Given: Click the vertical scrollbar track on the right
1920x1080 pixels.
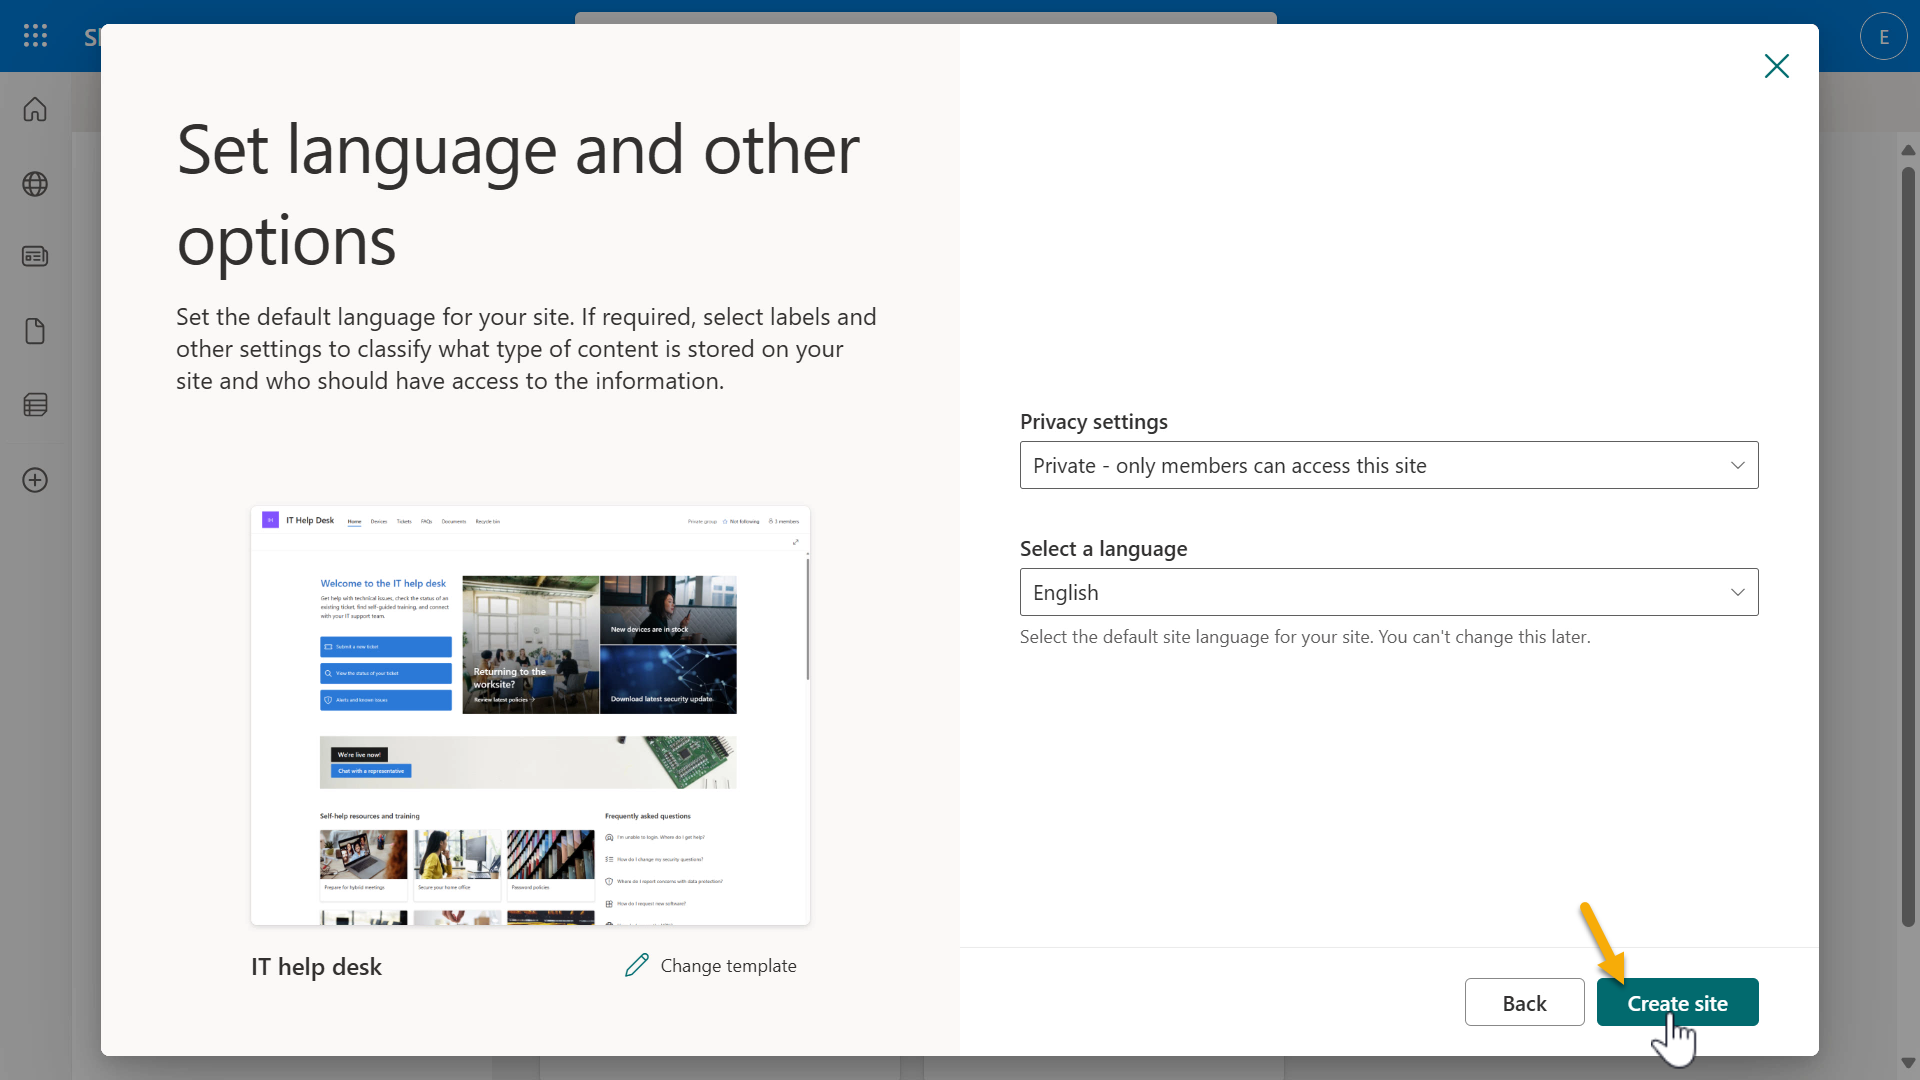Looking at the screenshot, I should click(1908, 600).
